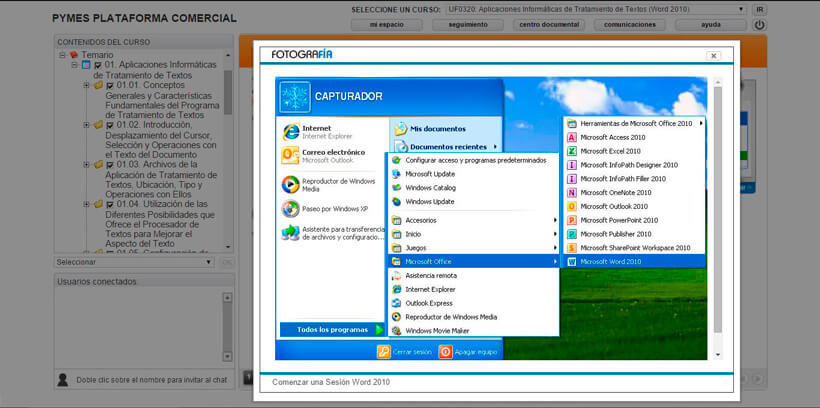Toggle checkbox for 01.04. Utilización
820x408 pixels.
point(110,205)
